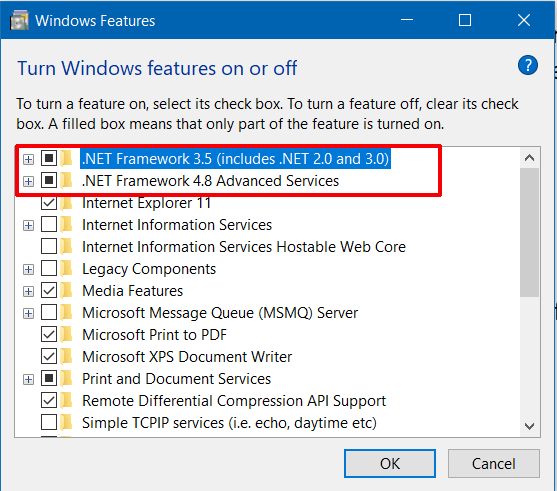Click the scrollbar down arrow in features list
This screenshot has width=557, height=491.
coord(529,426)
